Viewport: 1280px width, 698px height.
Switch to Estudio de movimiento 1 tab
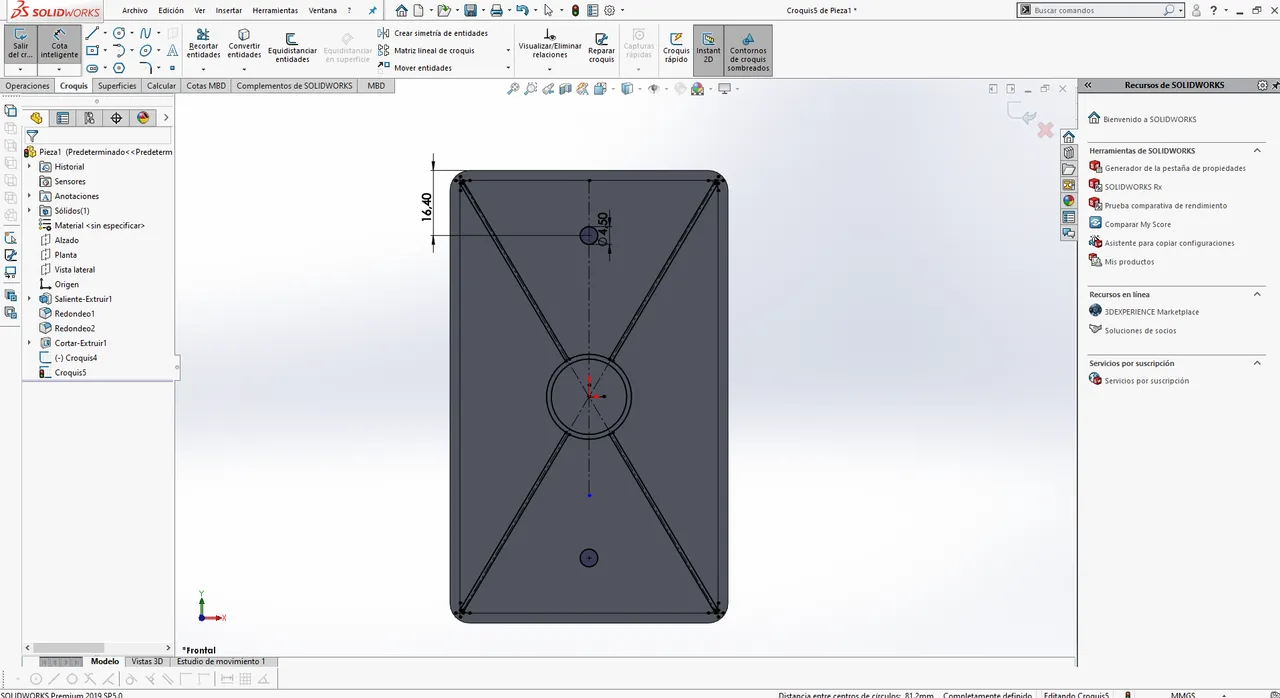click(x=221, y=661)
